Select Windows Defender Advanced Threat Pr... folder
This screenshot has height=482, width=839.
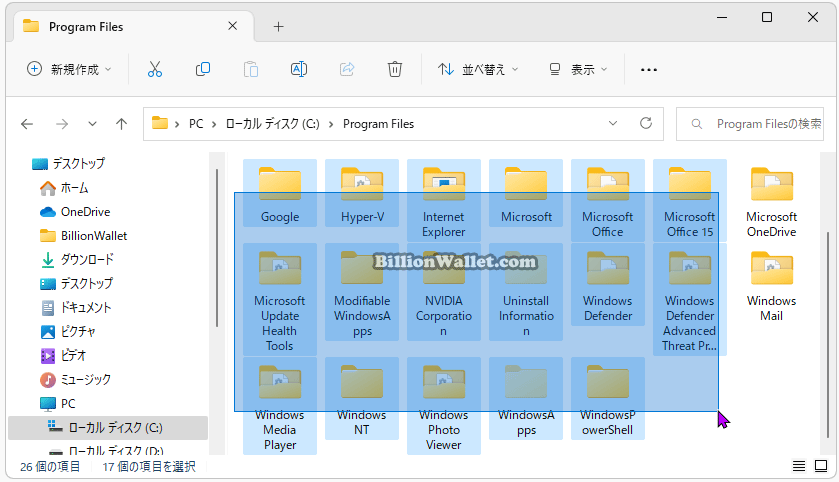pos(690,299)
